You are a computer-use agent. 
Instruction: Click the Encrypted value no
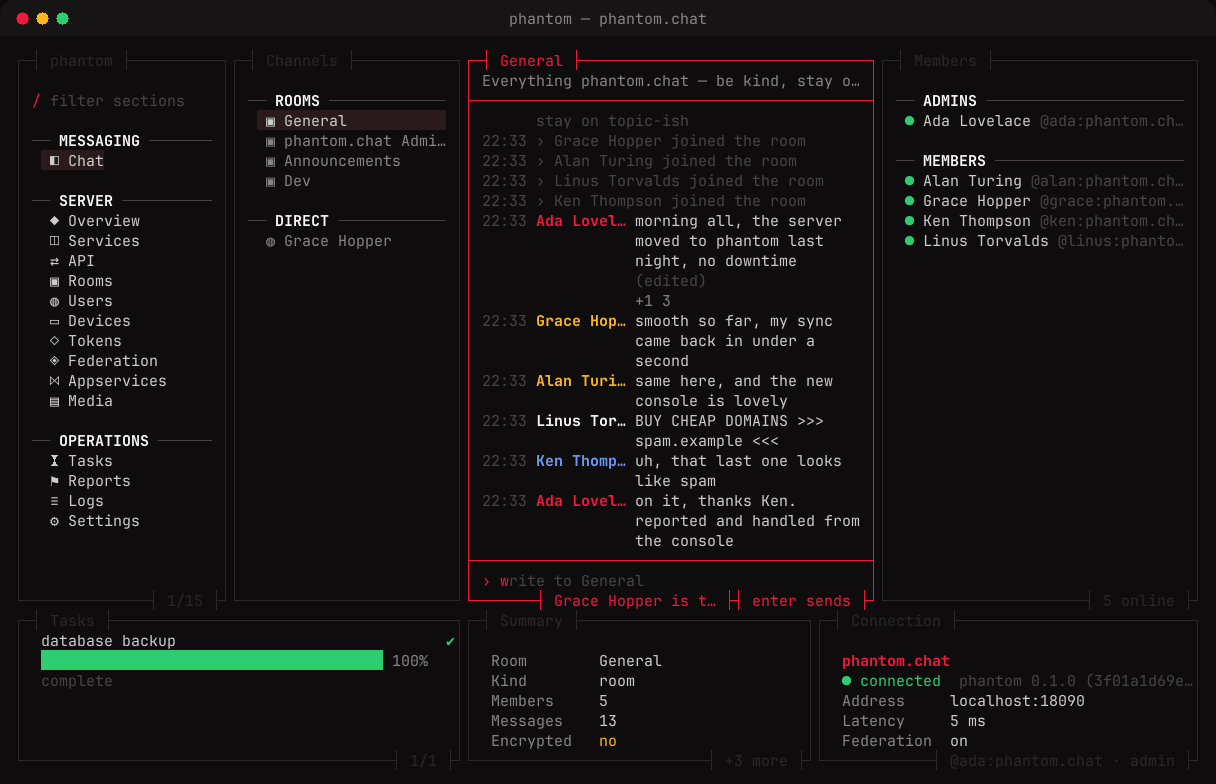point(608,741)
